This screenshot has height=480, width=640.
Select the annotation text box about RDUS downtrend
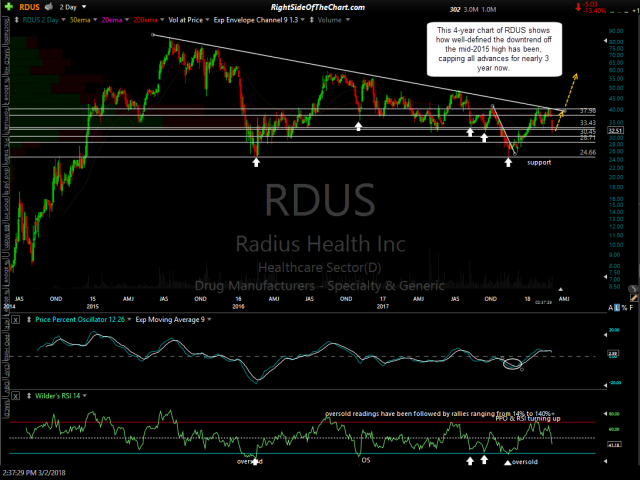[x=494, y=49]
